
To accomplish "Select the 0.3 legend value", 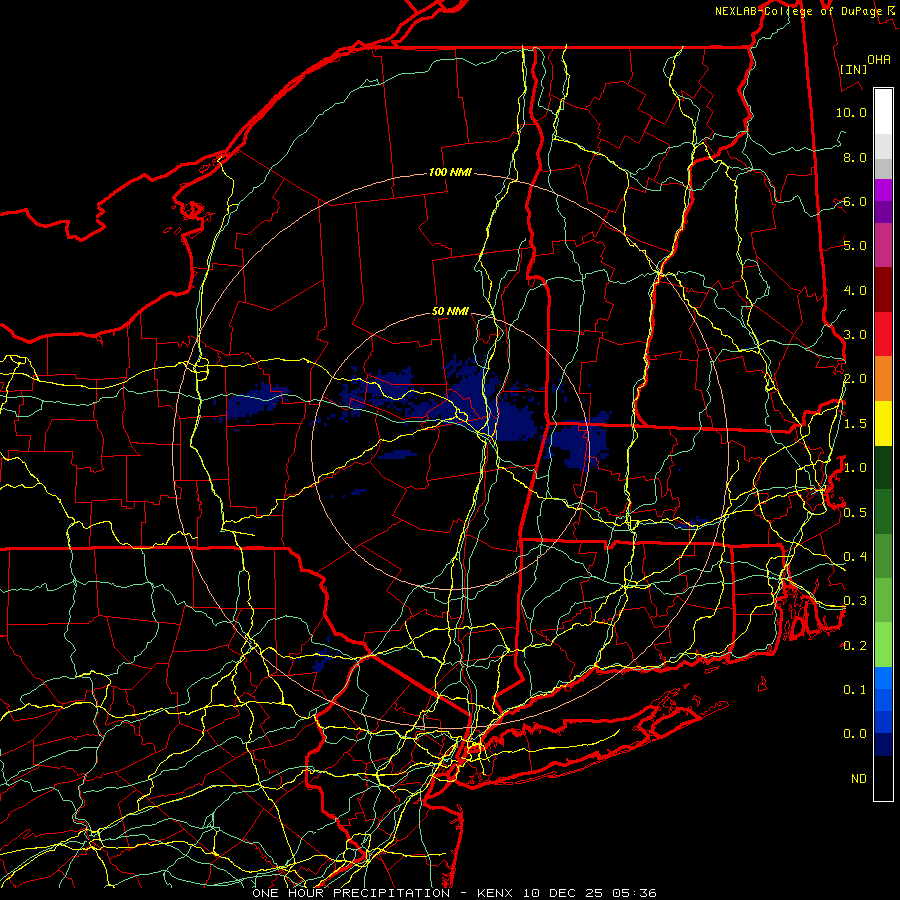I will [855, 601].
